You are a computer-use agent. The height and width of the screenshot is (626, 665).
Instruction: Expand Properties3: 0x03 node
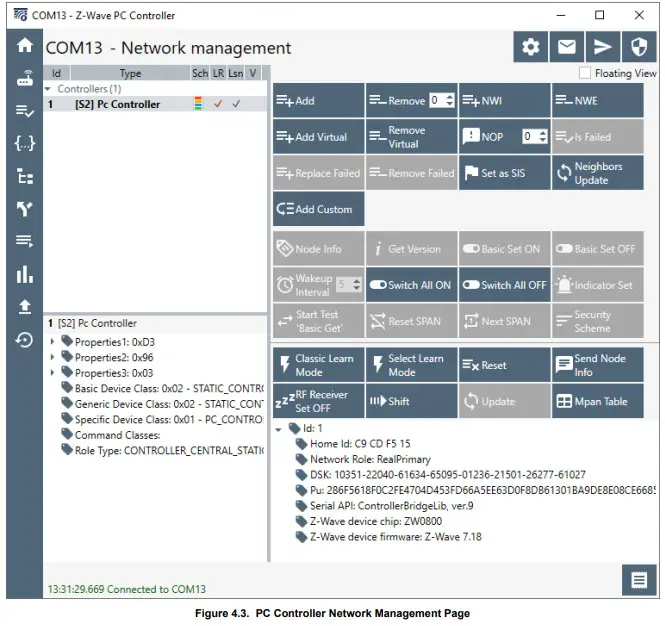coord(52,372)
